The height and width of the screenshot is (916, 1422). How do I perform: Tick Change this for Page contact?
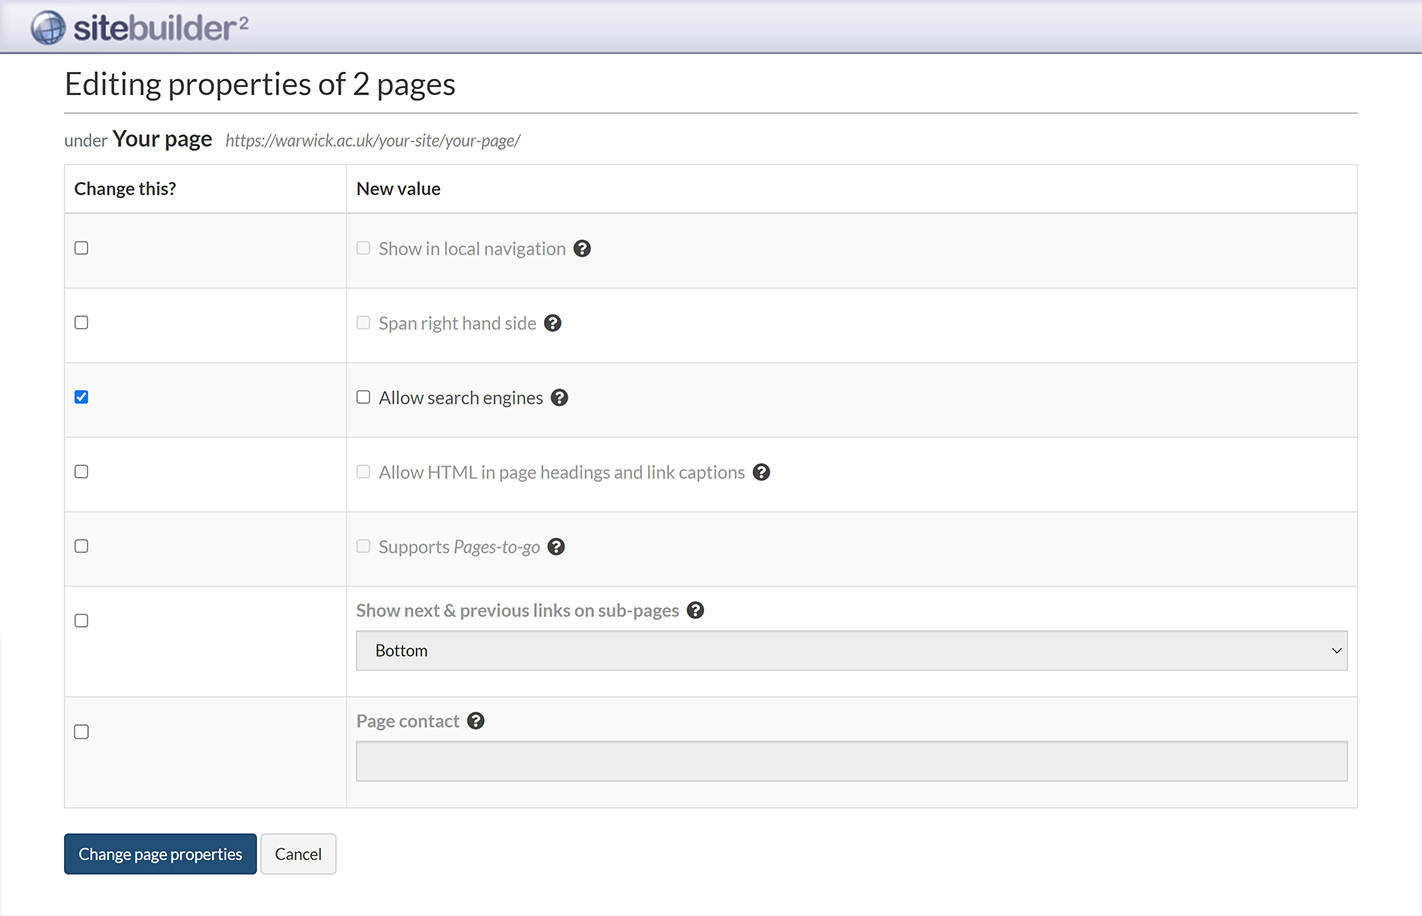click(82, 732)
